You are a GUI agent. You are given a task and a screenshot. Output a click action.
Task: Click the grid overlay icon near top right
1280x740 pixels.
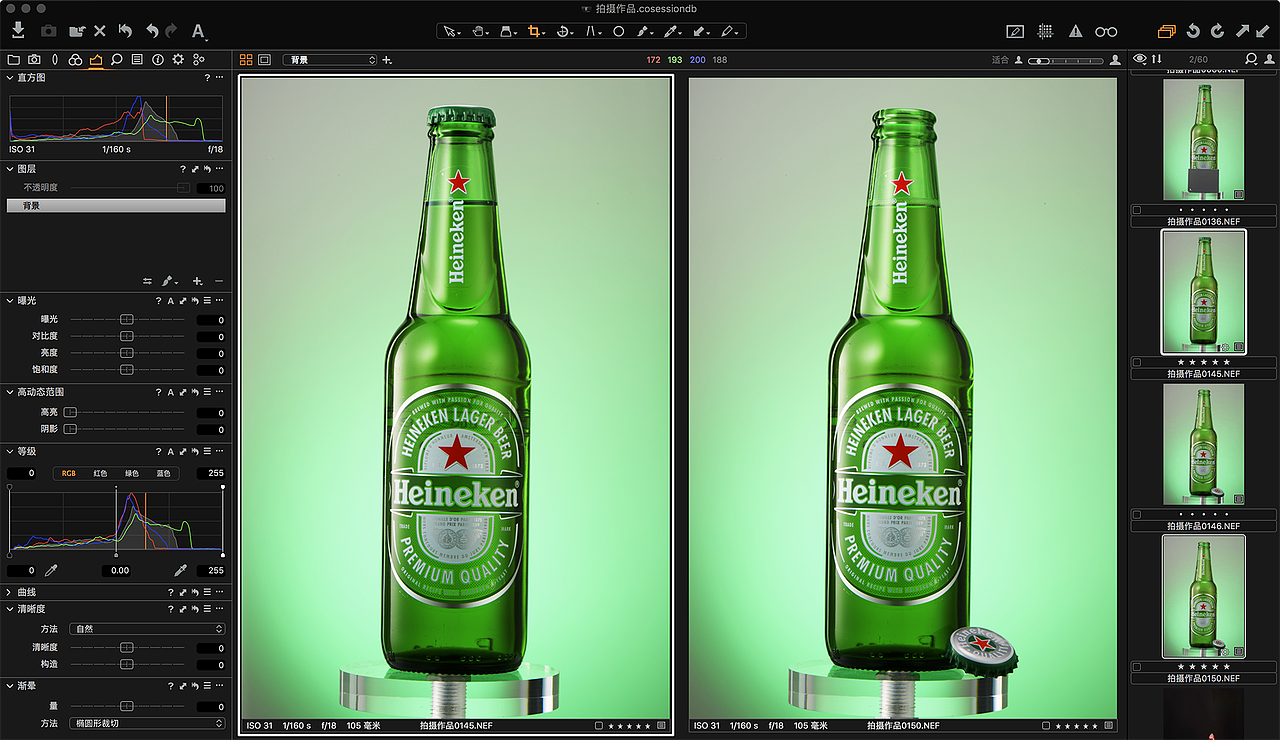pyautogui.click(x=1045, y=31)
